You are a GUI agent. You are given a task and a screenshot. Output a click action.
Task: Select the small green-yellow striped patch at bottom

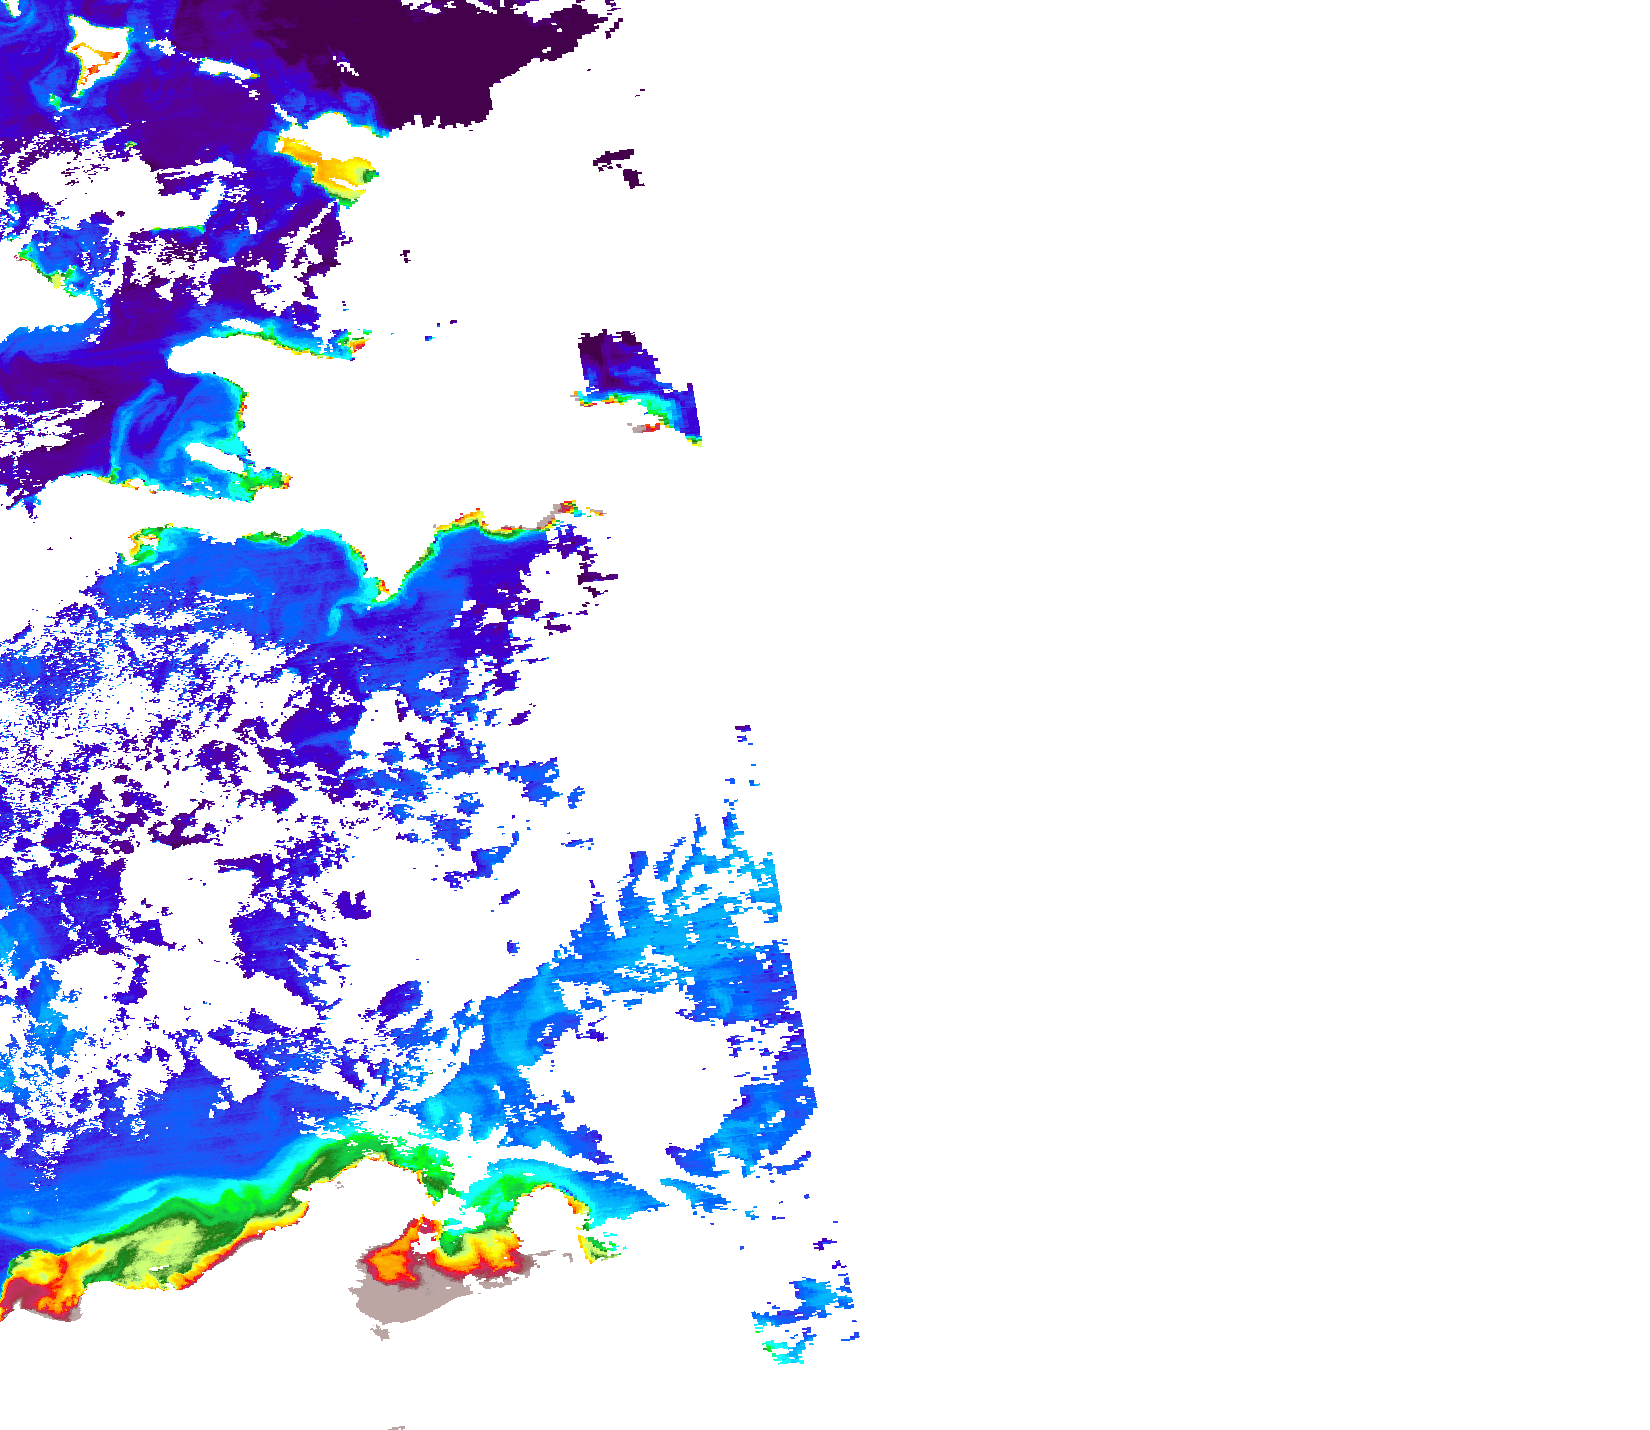600,1247
